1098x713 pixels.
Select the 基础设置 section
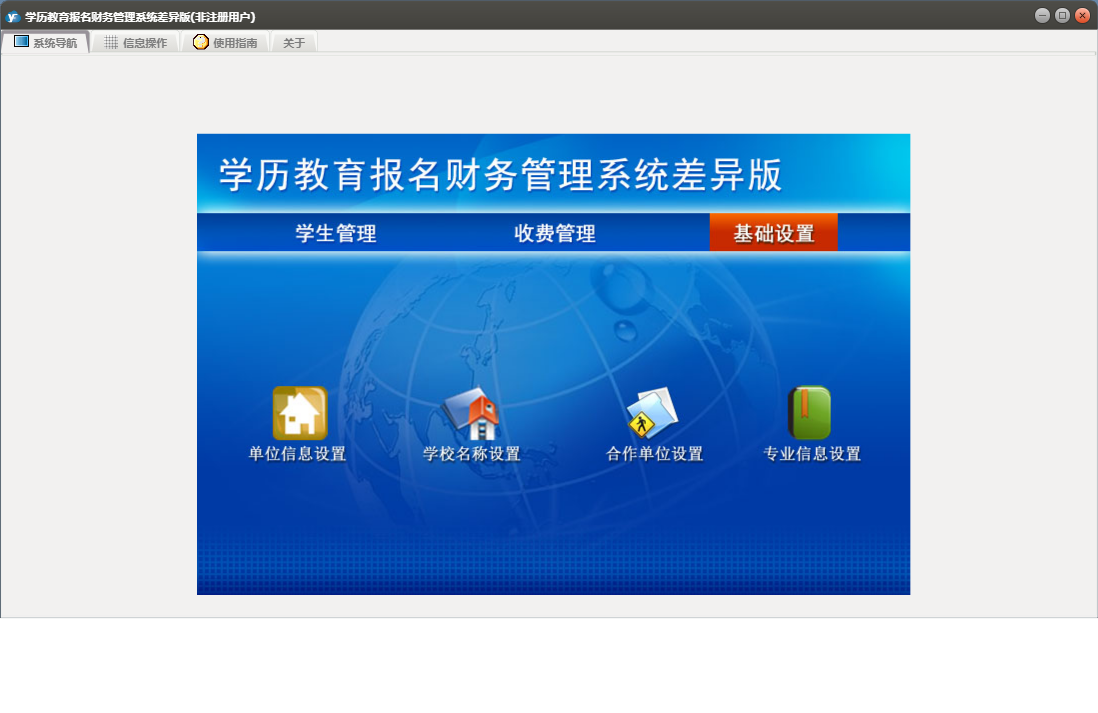pyautogui.click(x=774, y=233)
